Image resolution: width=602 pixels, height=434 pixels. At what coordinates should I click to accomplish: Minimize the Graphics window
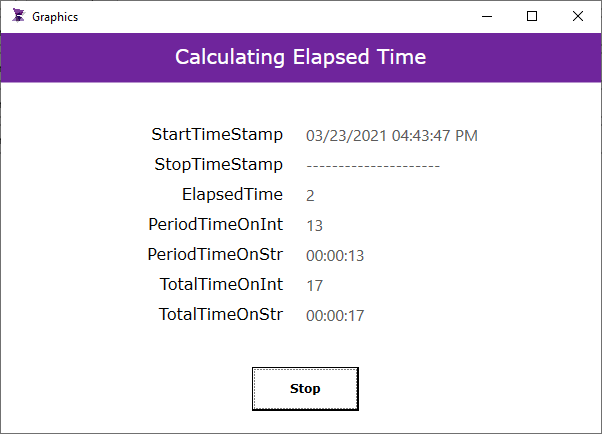click(487, 17)
